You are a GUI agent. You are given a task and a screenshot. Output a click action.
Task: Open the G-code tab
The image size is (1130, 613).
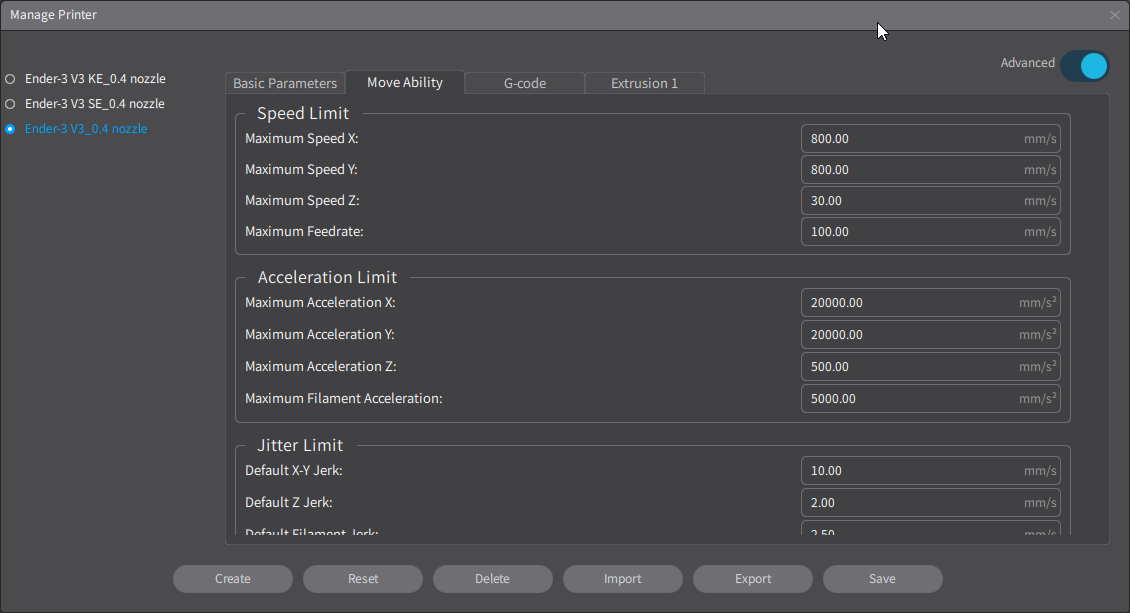[525, 83]
